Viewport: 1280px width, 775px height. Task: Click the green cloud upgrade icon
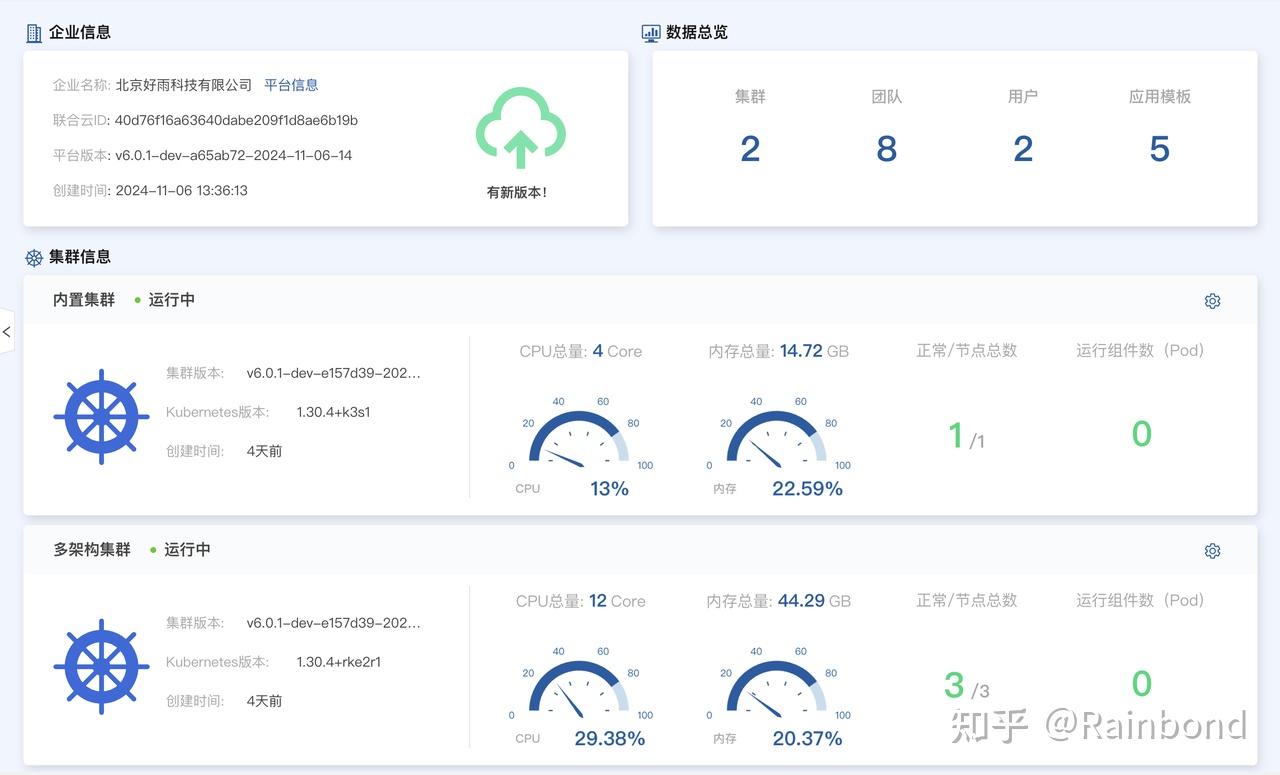pyautogui.click(x=519, y=129)
